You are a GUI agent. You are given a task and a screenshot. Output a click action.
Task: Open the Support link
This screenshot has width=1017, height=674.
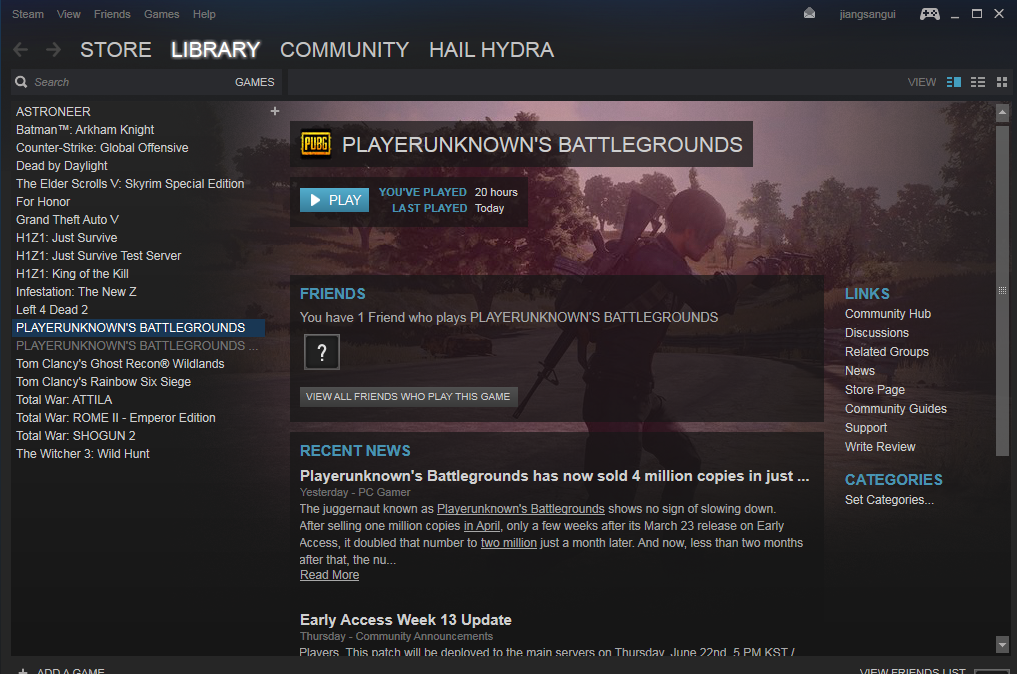(865, 428)
